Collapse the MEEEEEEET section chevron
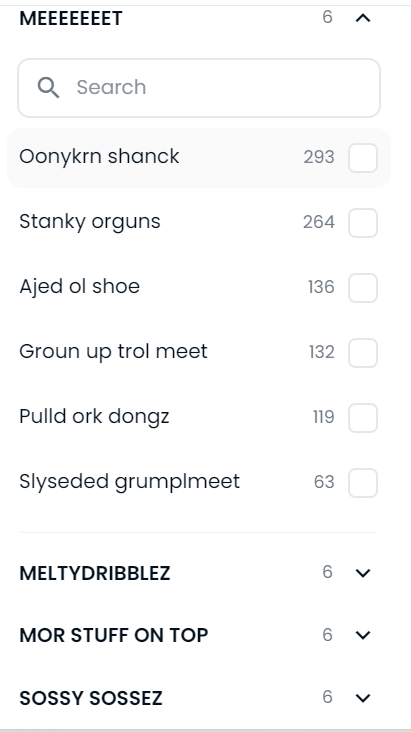 tap(363, 18)
